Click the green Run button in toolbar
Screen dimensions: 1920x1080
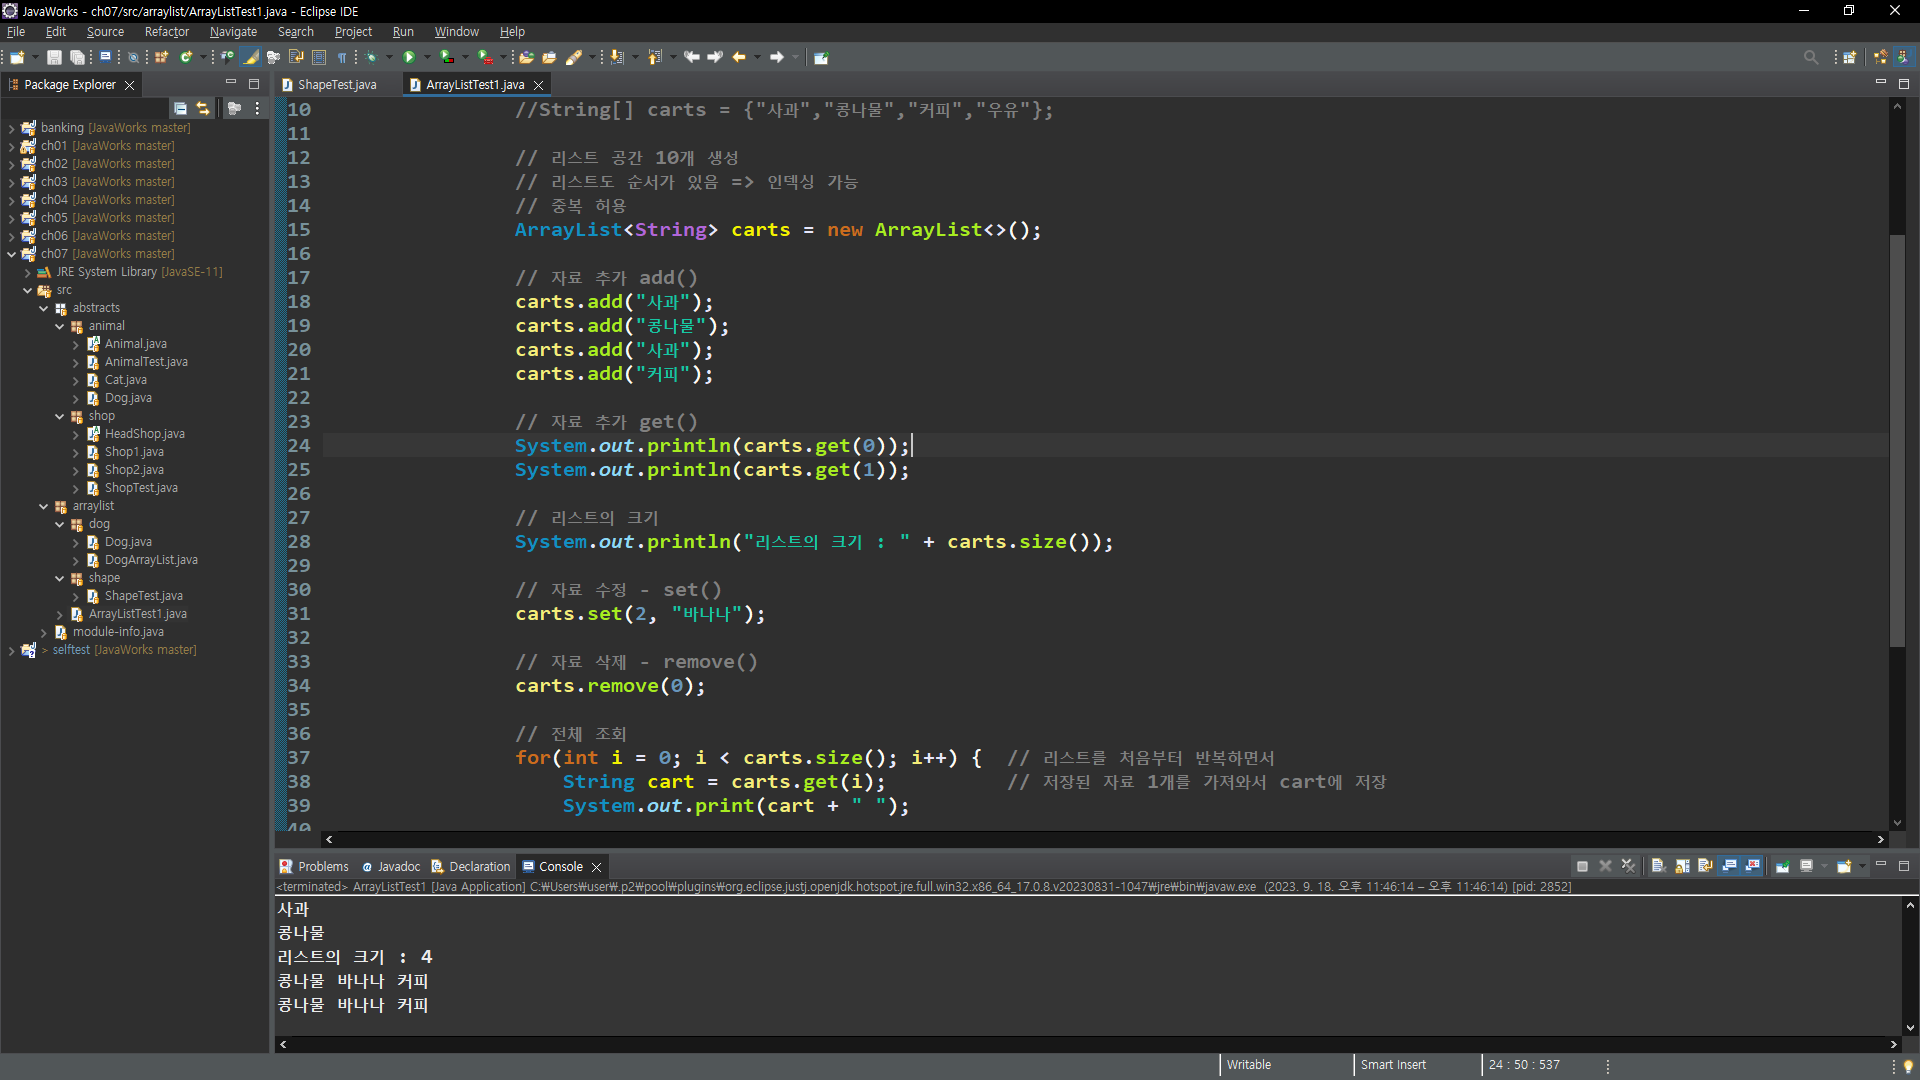(x=409, y=57)
